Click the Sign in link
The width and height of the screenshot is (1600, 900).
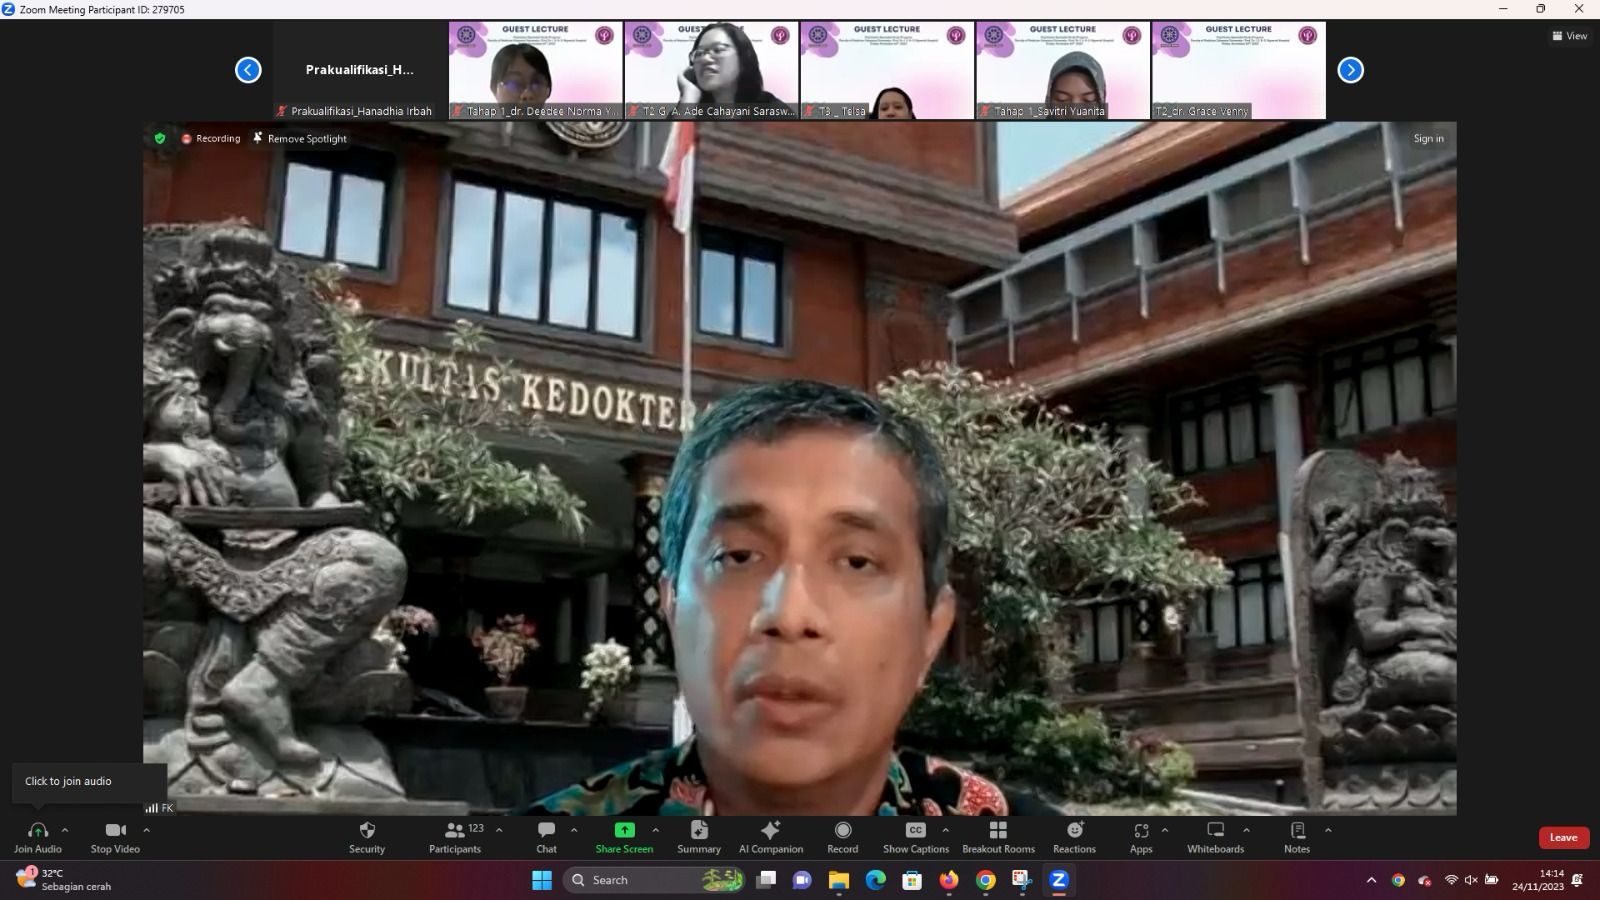pos(1428,139)
